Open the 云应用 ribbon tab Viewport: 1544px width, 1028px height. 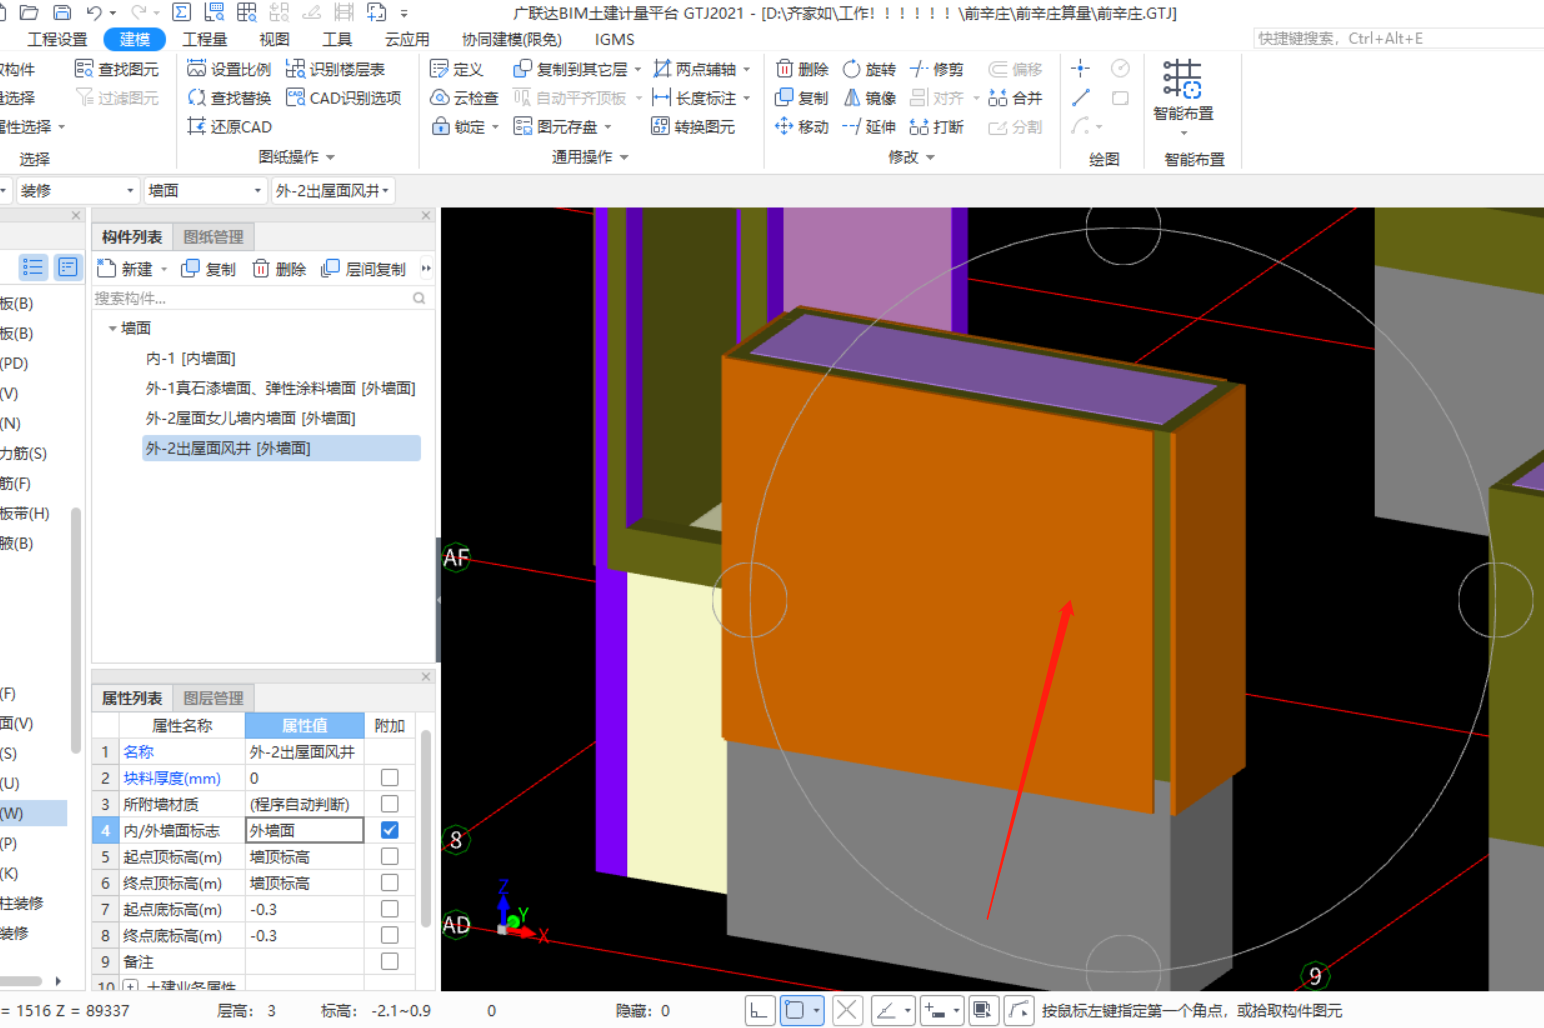(407, 39)
